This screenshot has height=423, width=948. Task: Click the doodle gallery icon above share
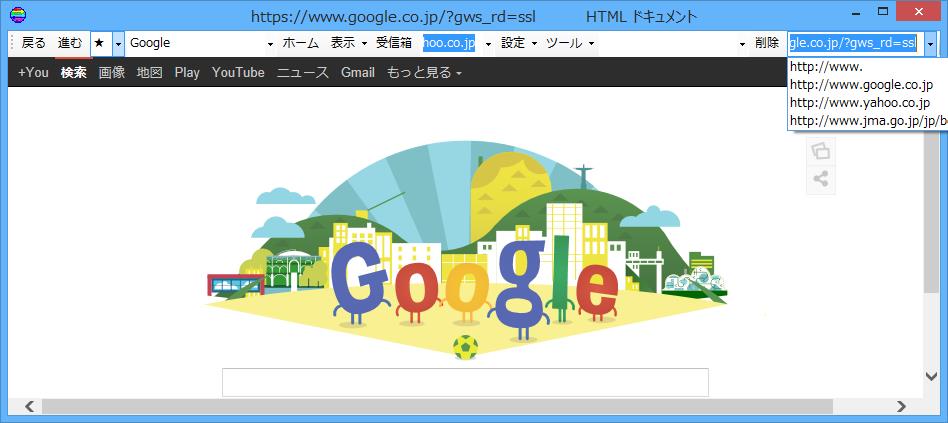click(x=820, y=150)
